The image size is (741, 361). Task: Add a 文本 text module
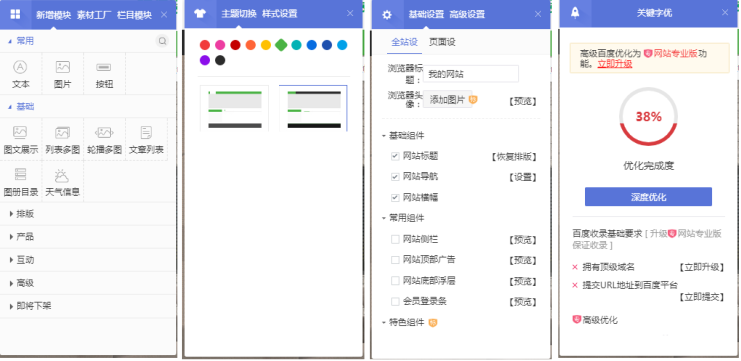21,75
